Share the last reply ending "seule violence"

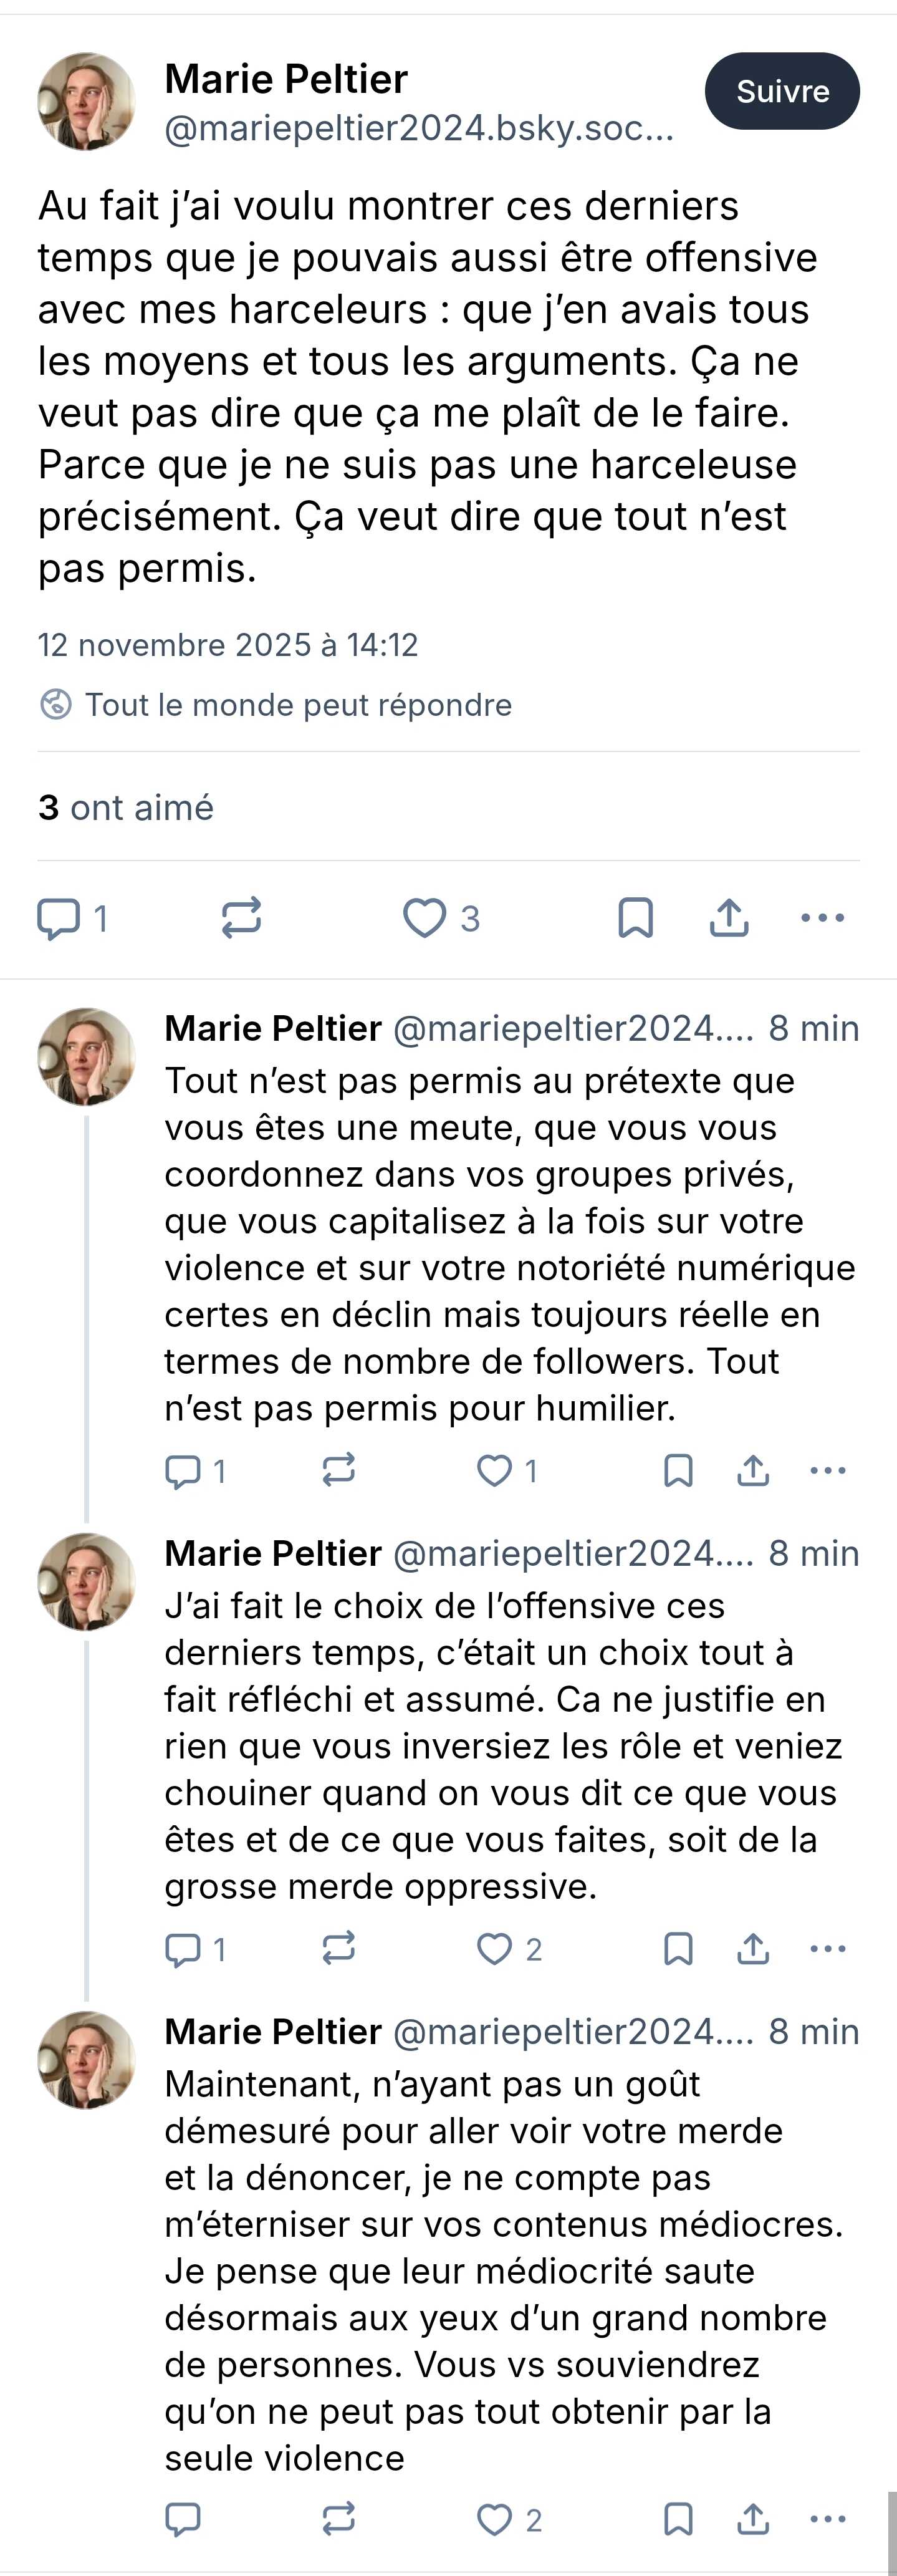[x=753, y=2520]
